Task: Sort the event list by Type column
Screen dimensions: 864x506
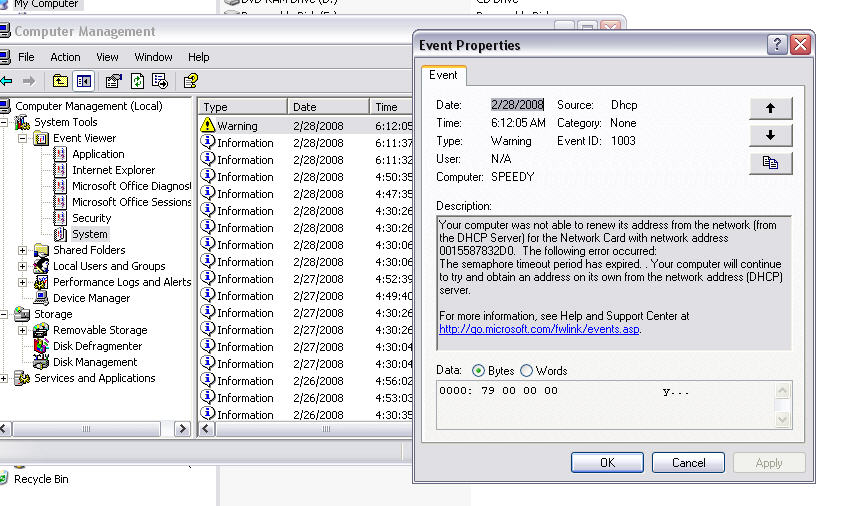Action: point(242,106)
